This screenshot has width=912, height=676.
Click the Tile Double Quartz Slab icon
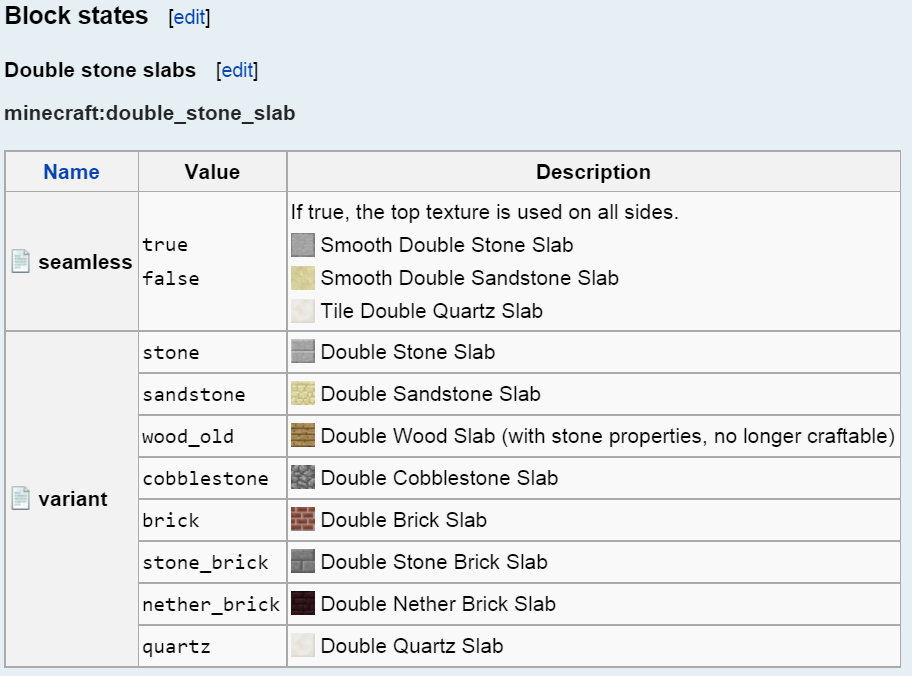pyautogui.click(x=303, y=311)
